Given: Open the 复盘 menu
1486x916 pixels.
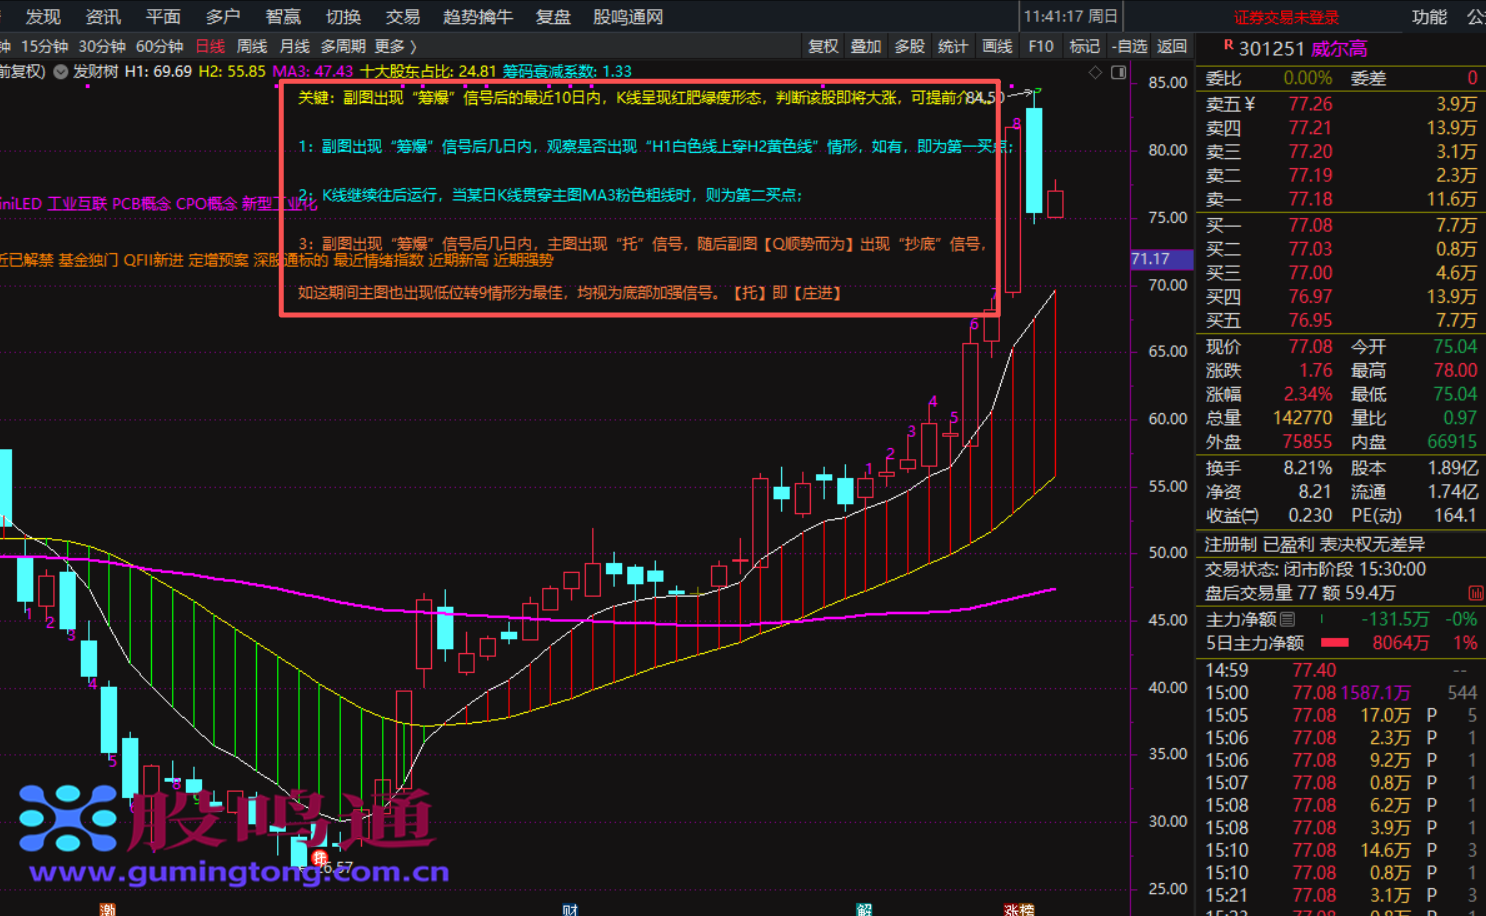Looking at the screenshot, I should click(553, 16).
